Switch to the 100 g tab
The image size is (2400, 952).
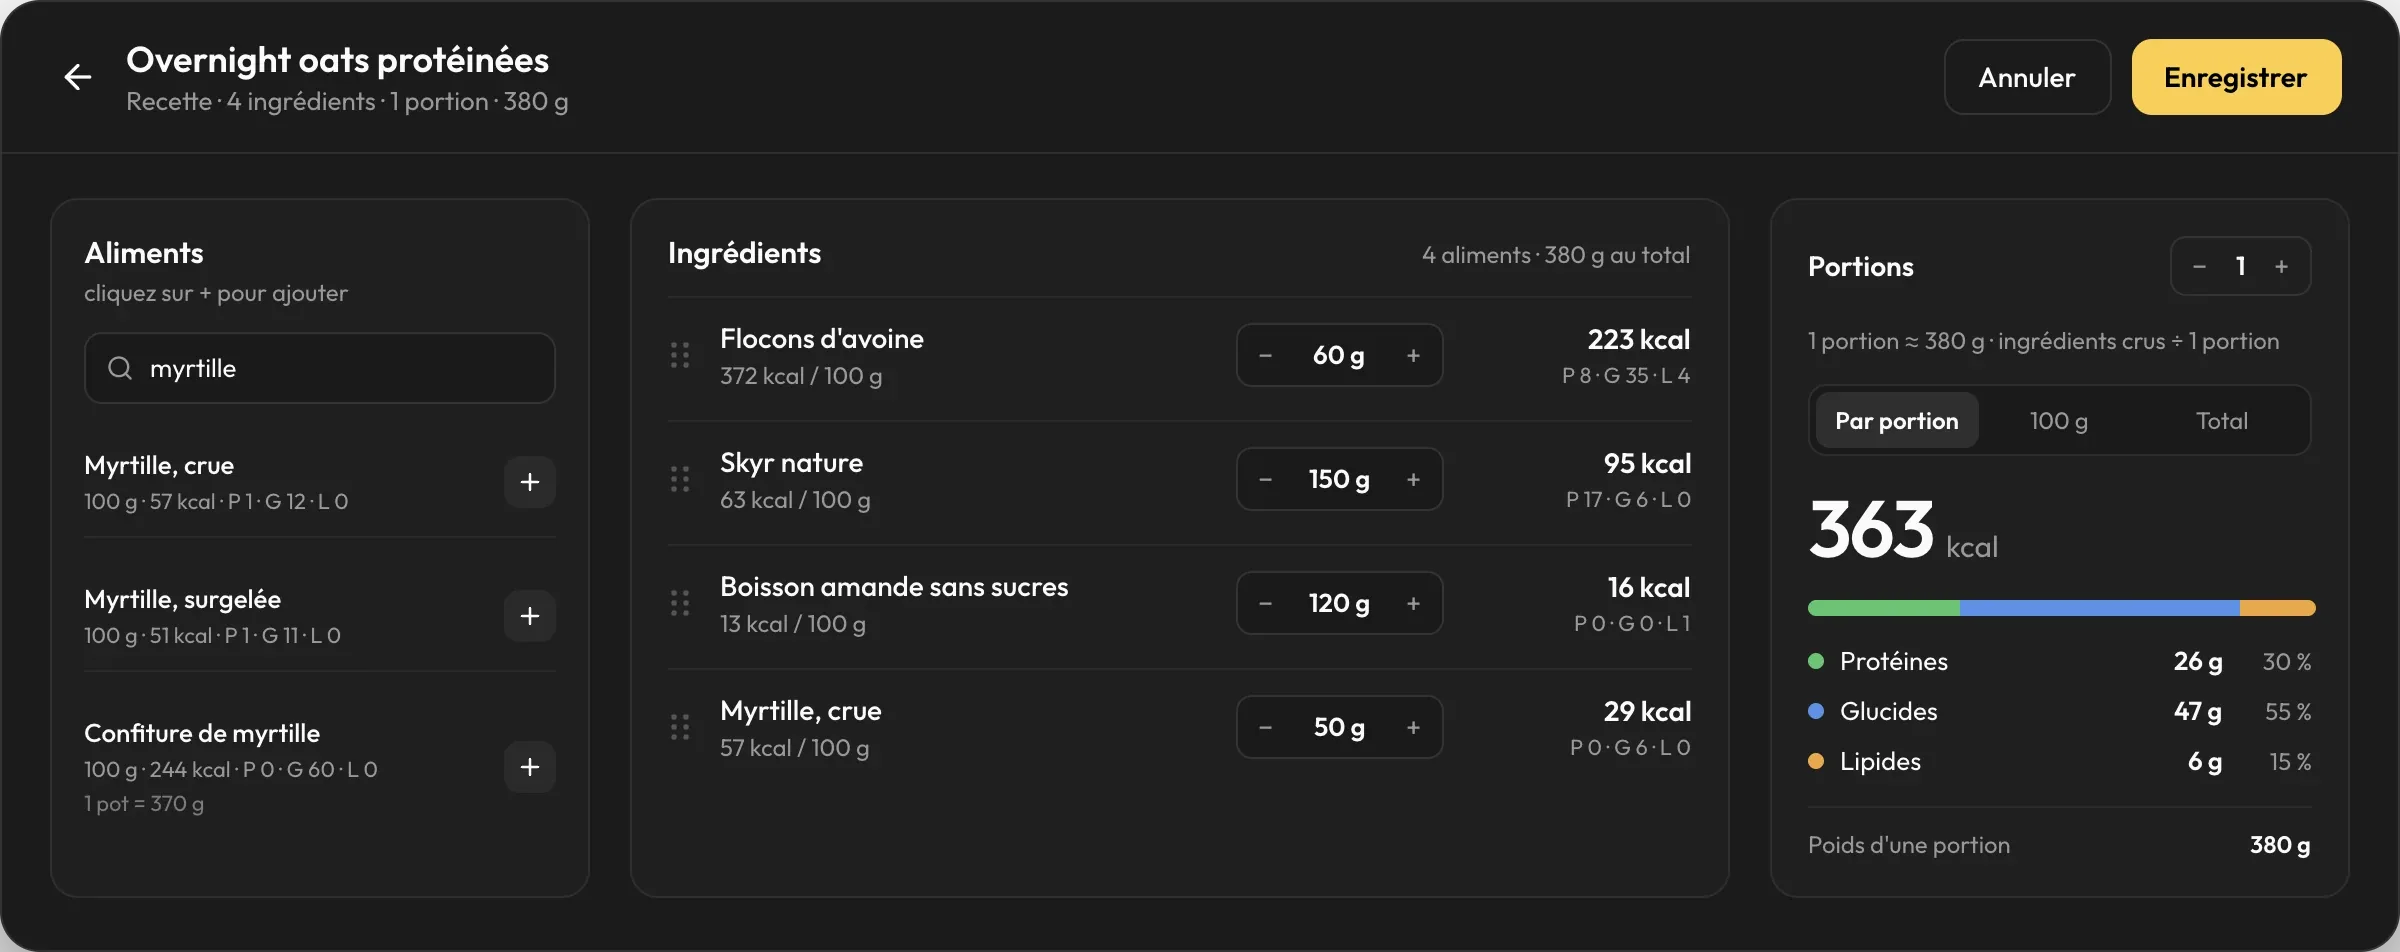click(x=2058, y=420)
